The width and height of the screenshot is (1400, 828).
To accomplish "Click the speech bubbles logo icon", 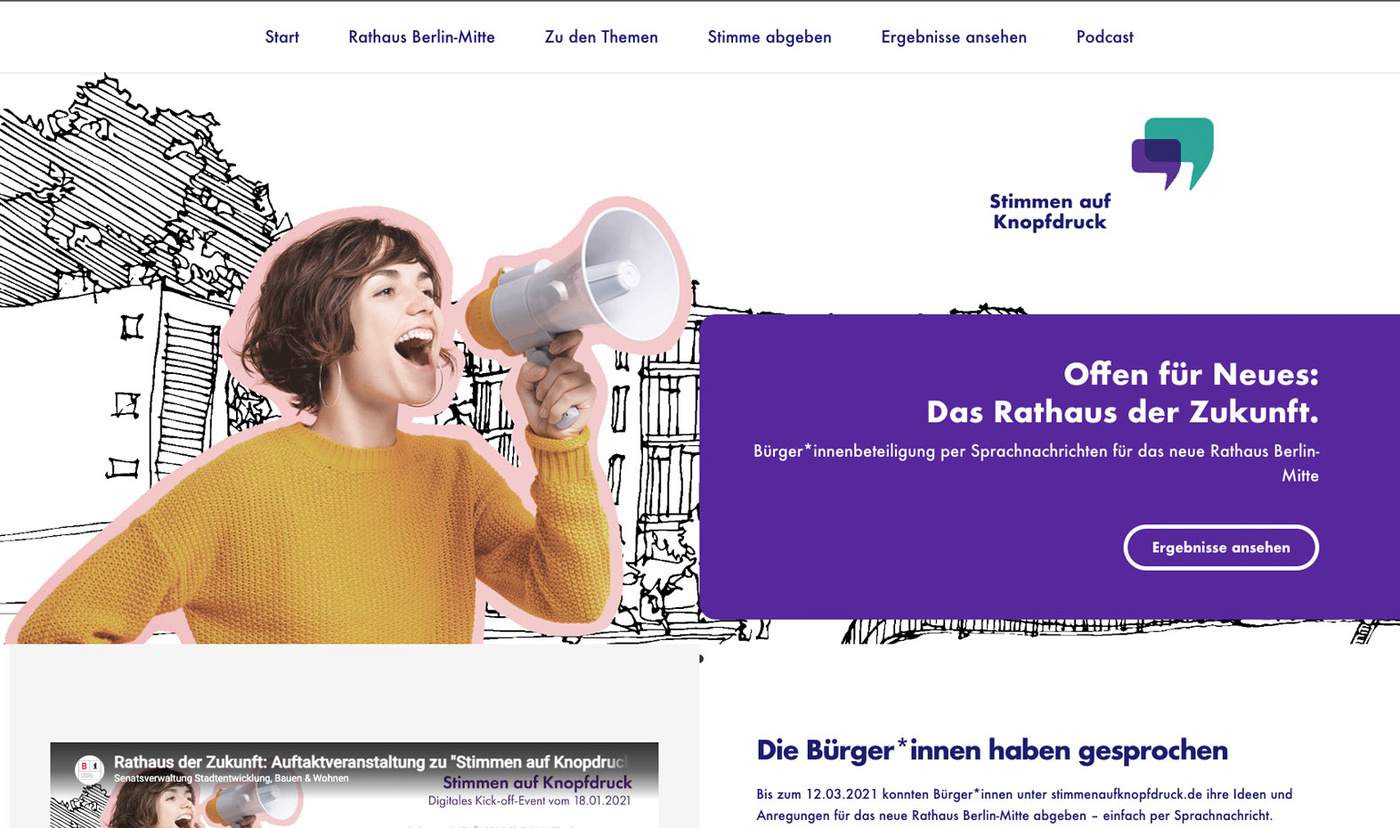I will click(1172, 153).
